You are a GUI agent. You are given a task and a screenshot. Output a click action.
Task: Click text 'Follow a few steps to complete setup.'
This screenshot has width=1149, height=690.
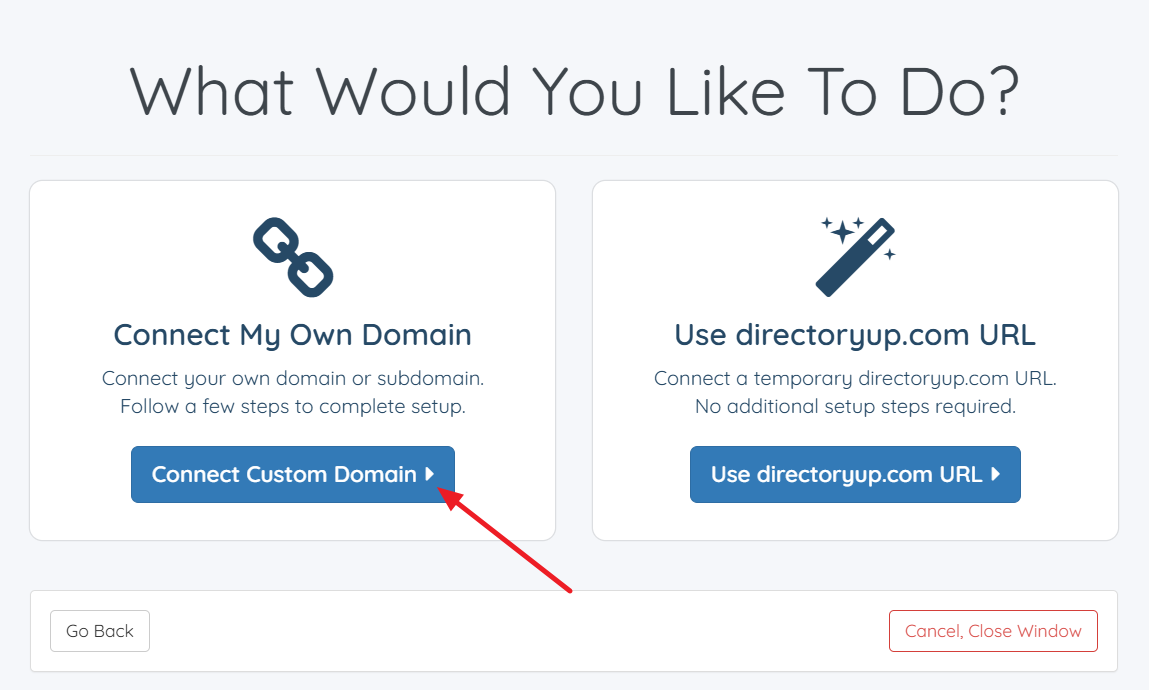[292, 406]
